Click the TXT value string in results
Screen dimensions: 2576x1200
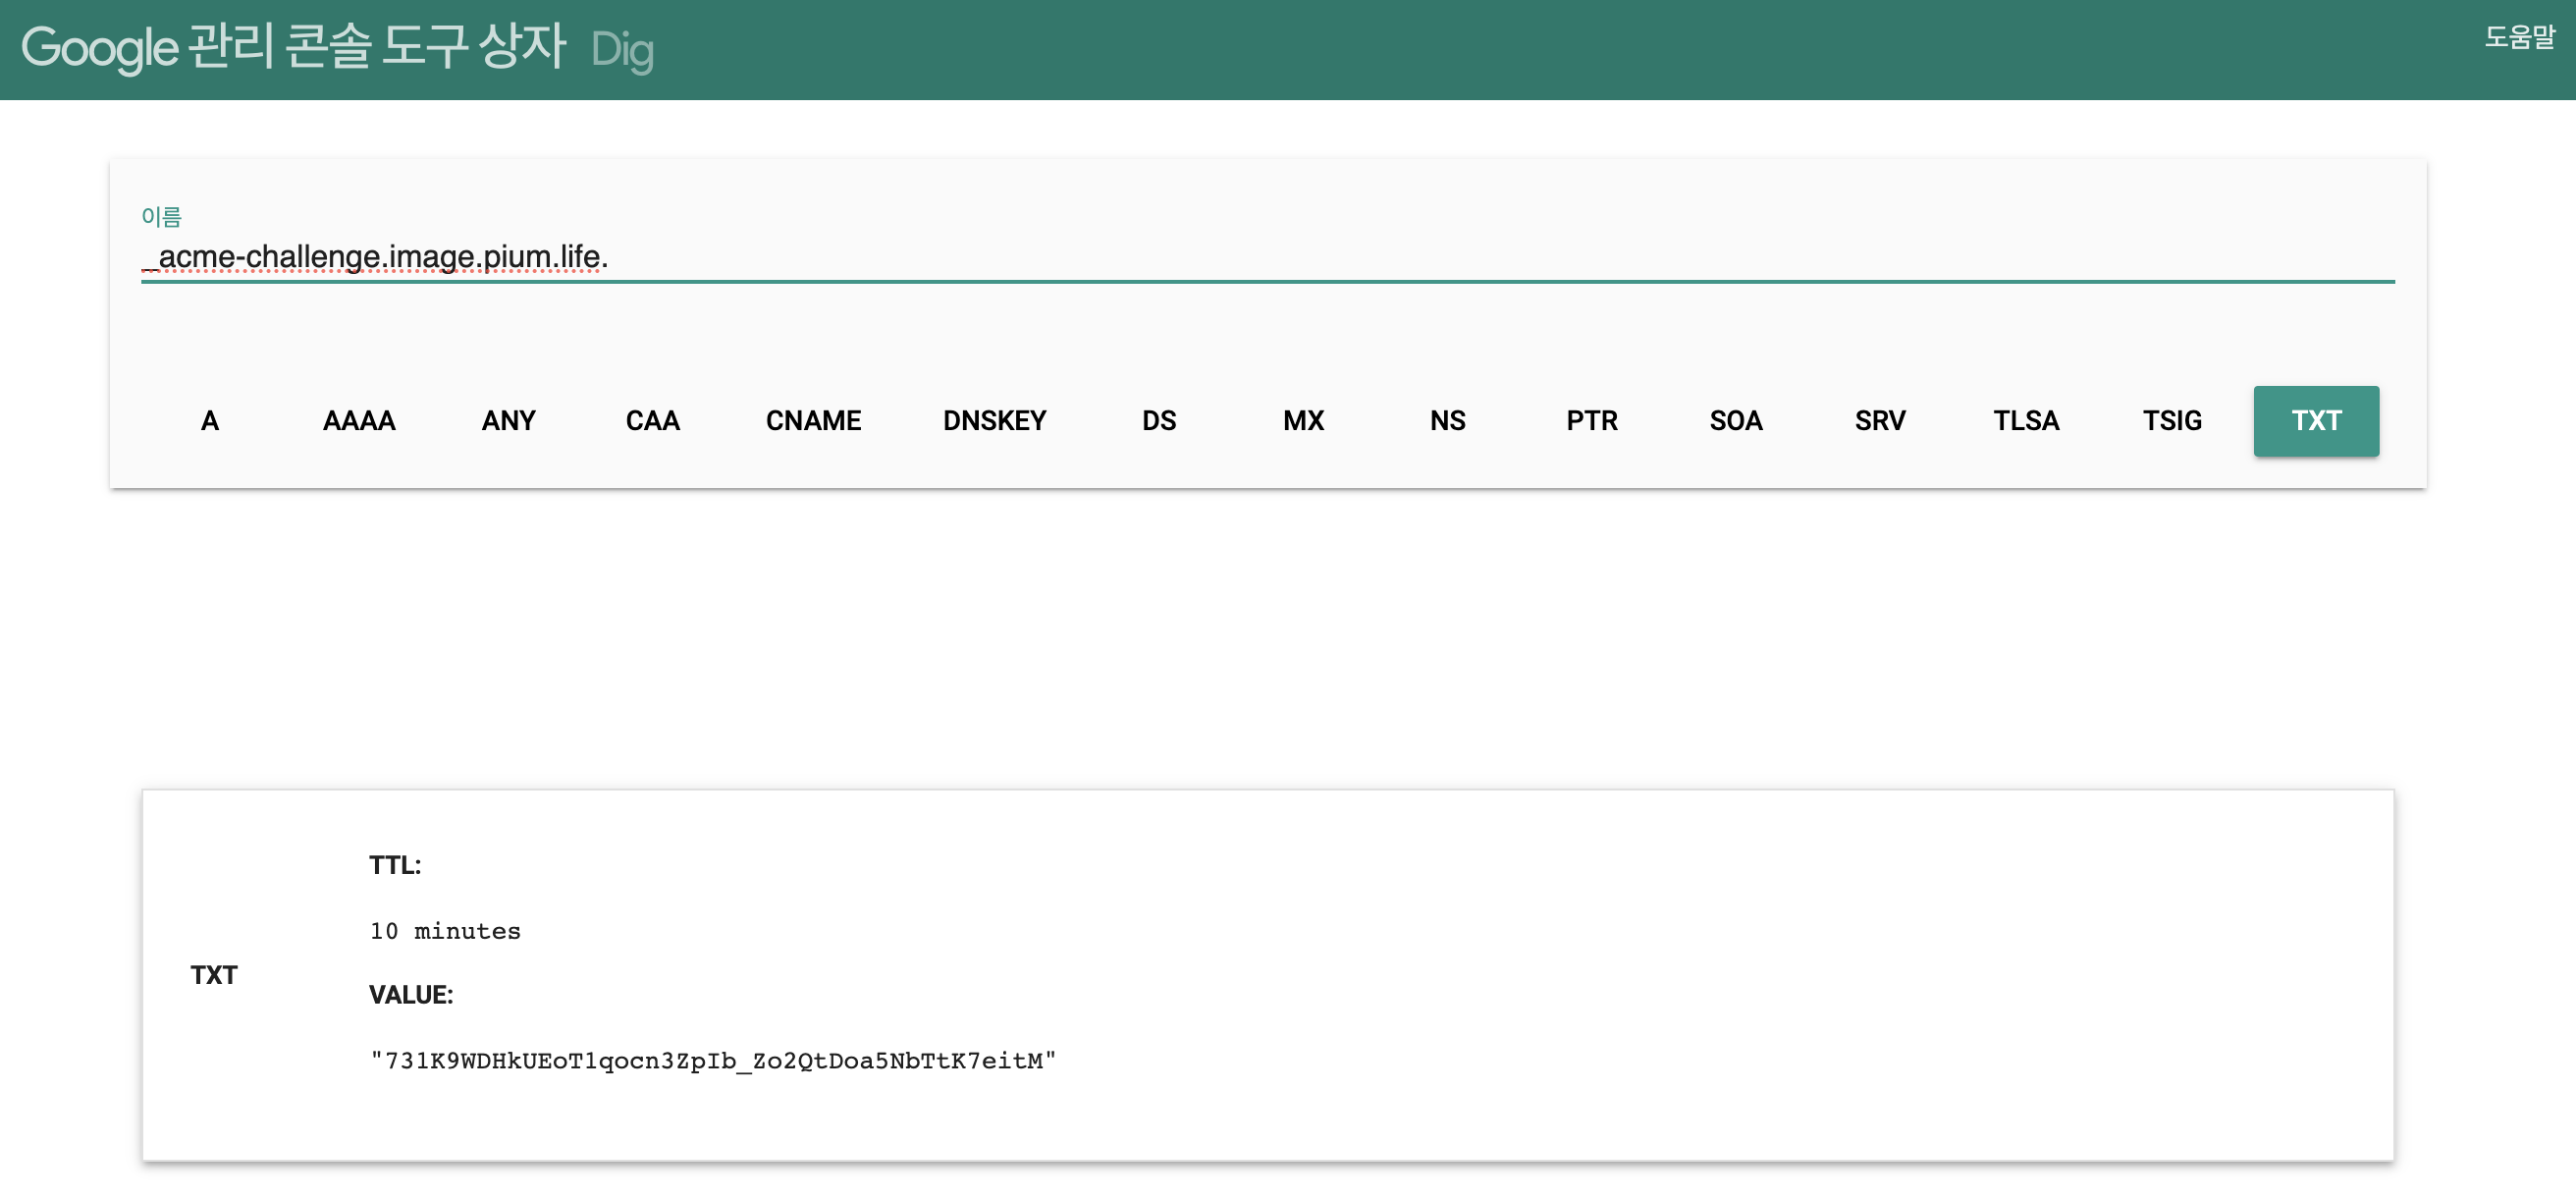(713, 1061)
